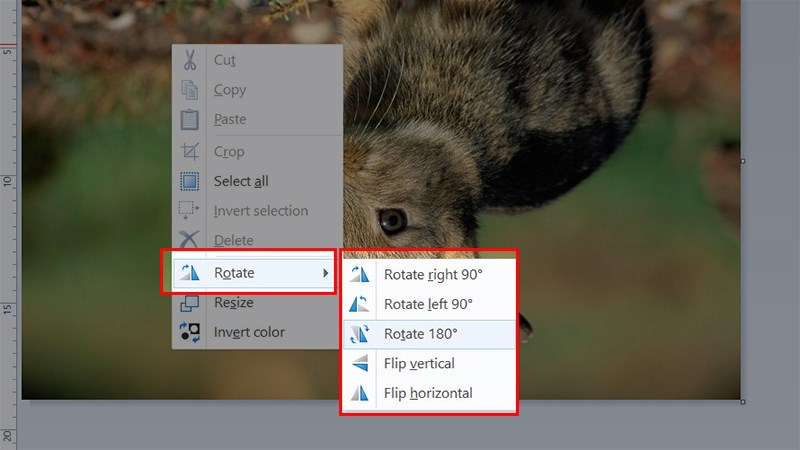Select Flip horizontal option
Image resolution: width=800 pixels, height=450 pixels.
coord(429,393)
